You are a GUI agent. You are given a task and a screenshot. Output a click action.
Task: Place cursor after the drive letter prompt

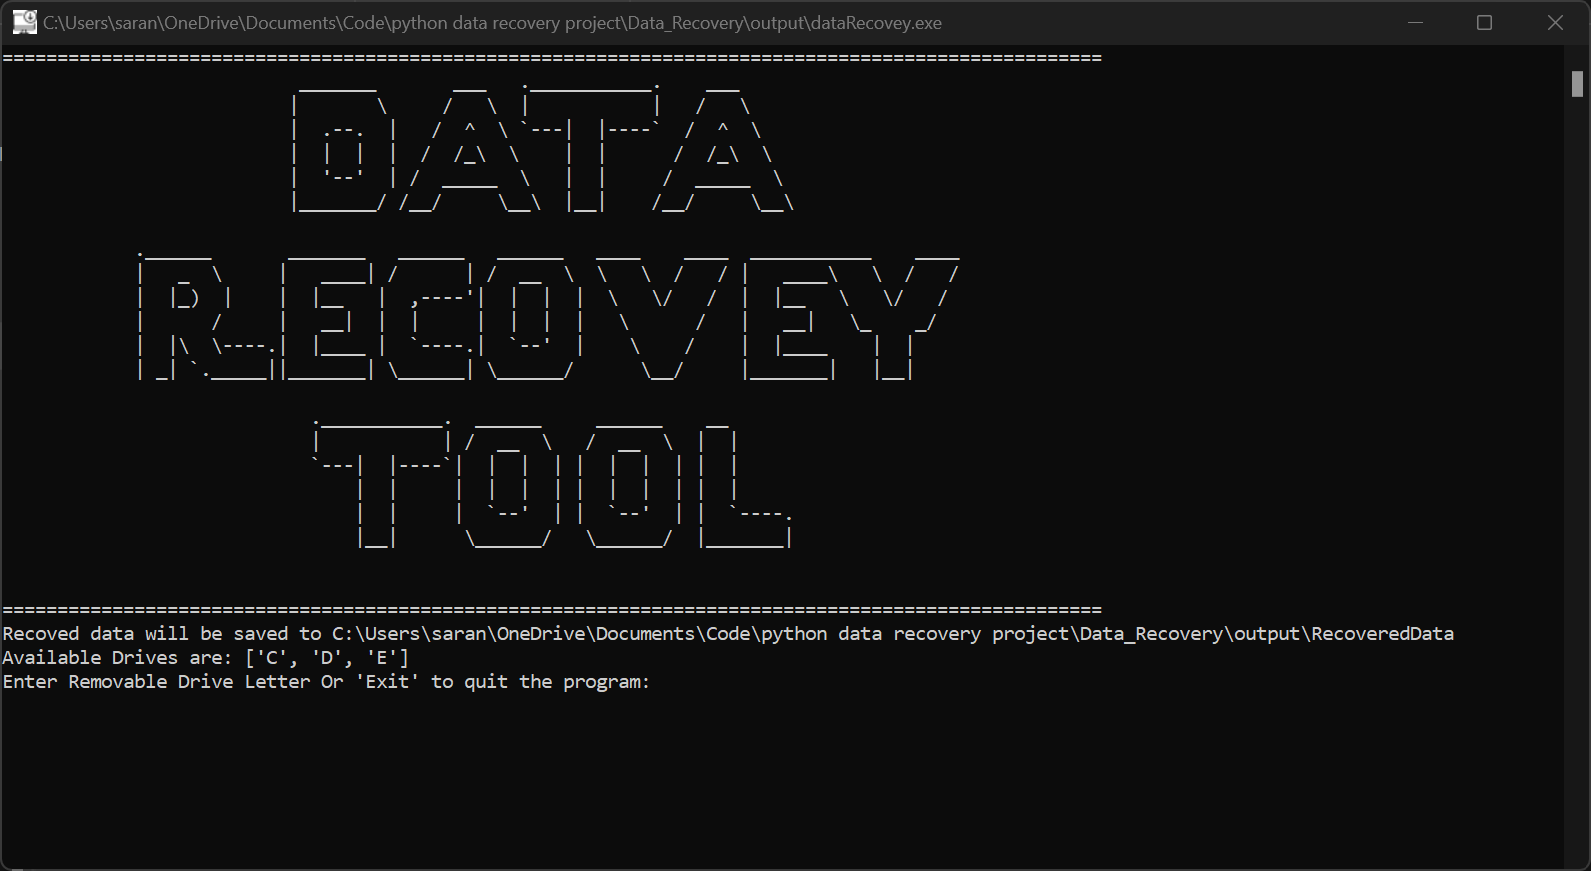(x=660, y=682)
